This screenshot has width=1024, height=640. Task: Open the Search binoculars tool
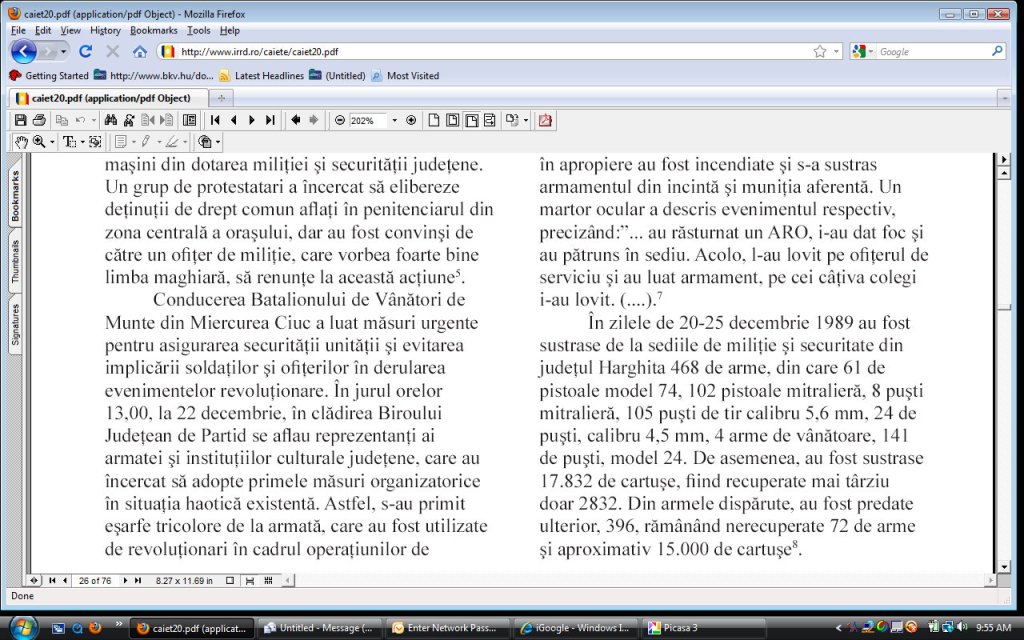coord(111,120)
